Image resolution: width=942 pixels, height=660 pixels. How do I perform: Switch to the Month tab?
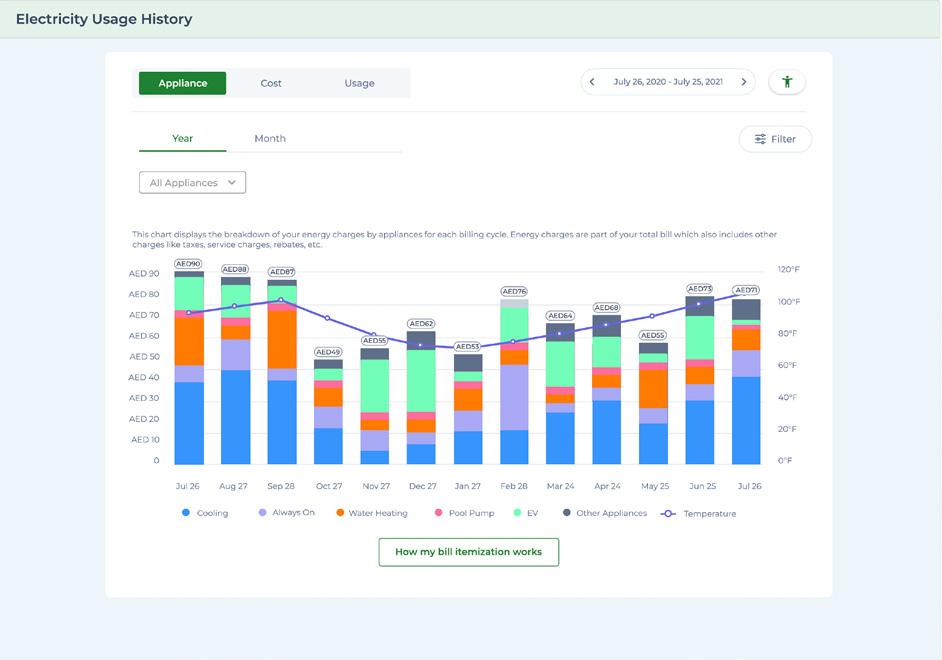pos(270,139)
